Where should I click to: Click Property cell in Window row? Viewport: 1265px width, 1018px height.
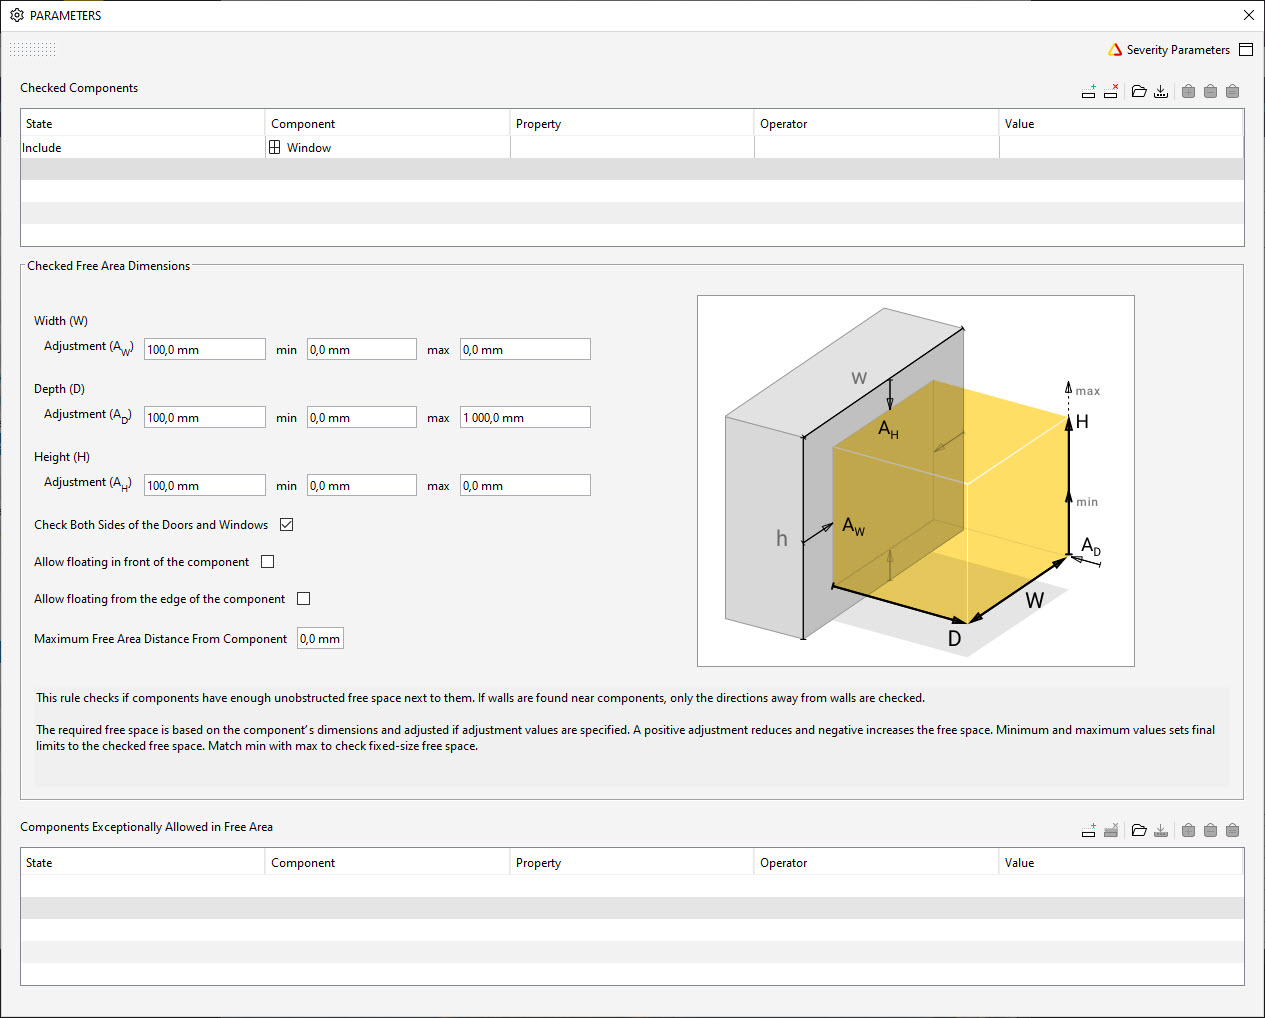[632, 147]
